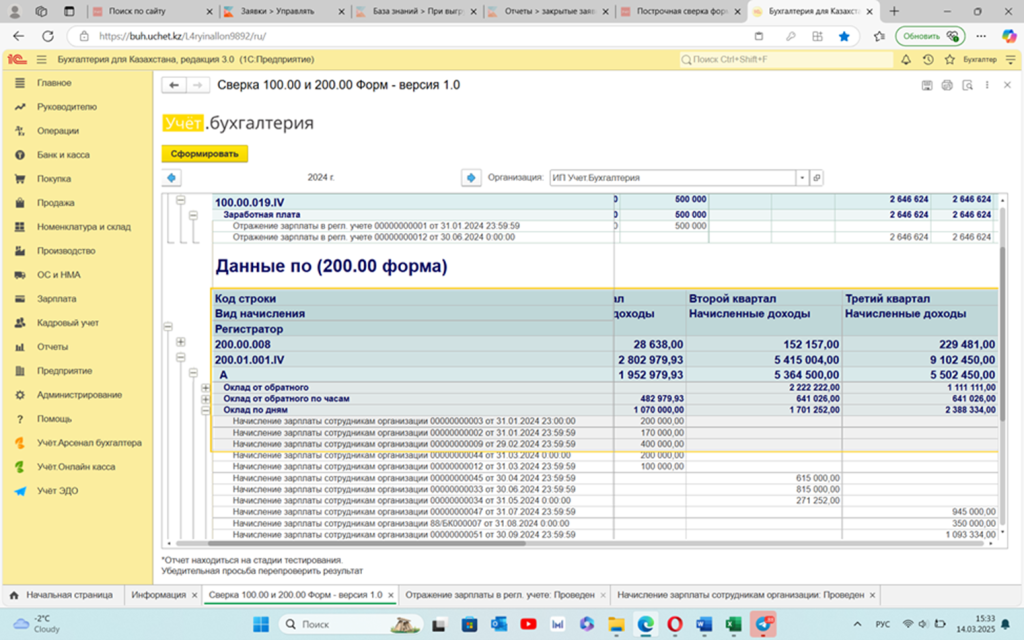Click the favorites star in 1C header
The width and height of the screenshot is (1024, 640).
[949, 60]
